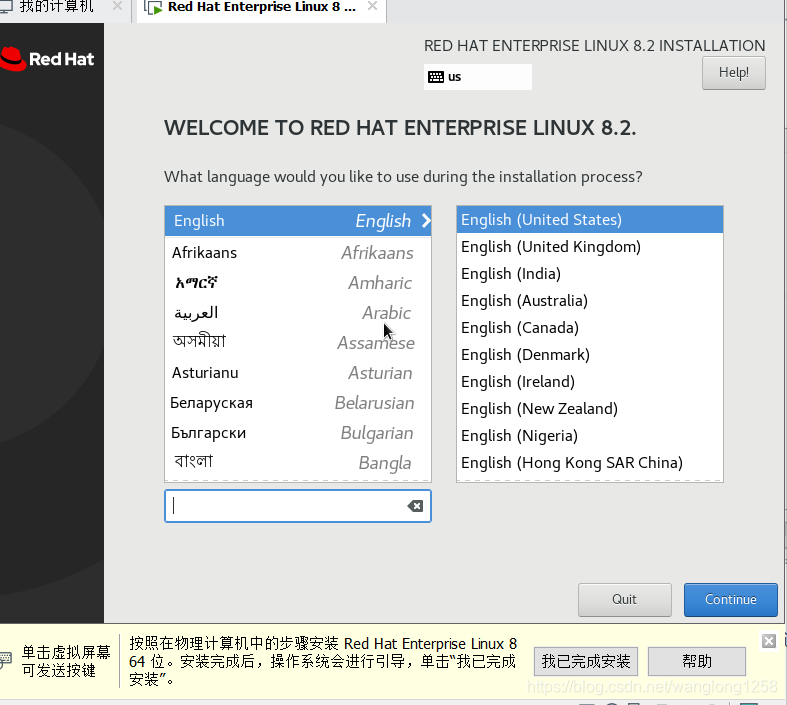Select Afrikaans in the language list

tap(298, 252)
